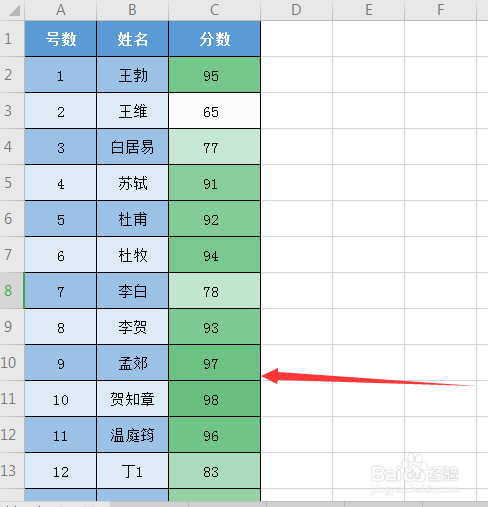Click score cell 98

[x=215, y=399]
